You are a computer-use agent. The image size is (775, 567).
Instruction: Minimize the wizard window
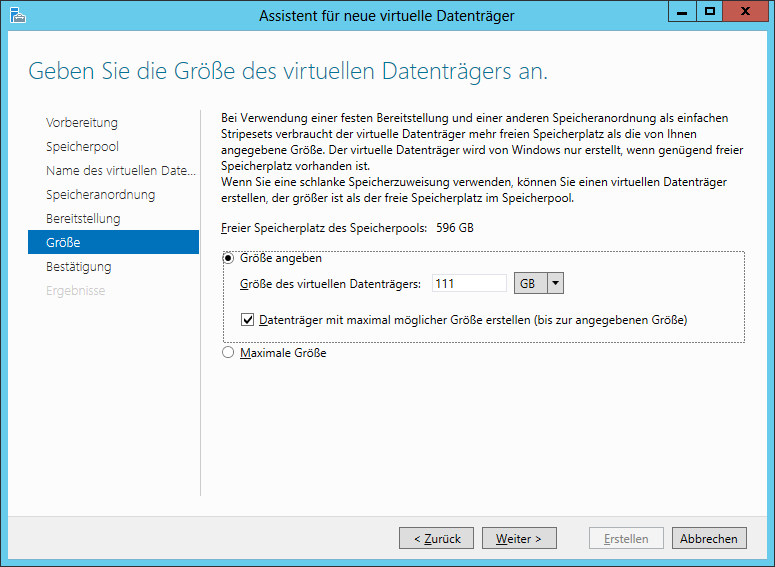[682, 11]
